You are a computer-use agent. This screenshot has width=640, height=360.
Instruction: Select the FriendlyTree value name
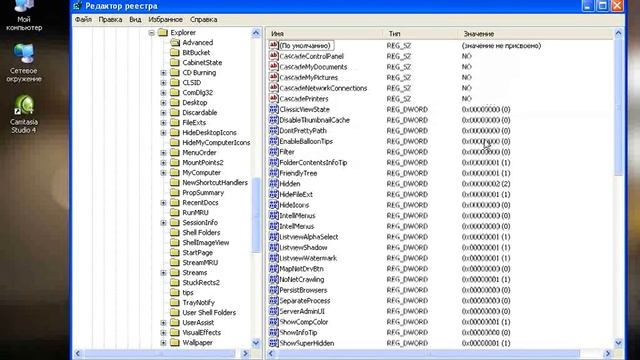coord(298,173)
